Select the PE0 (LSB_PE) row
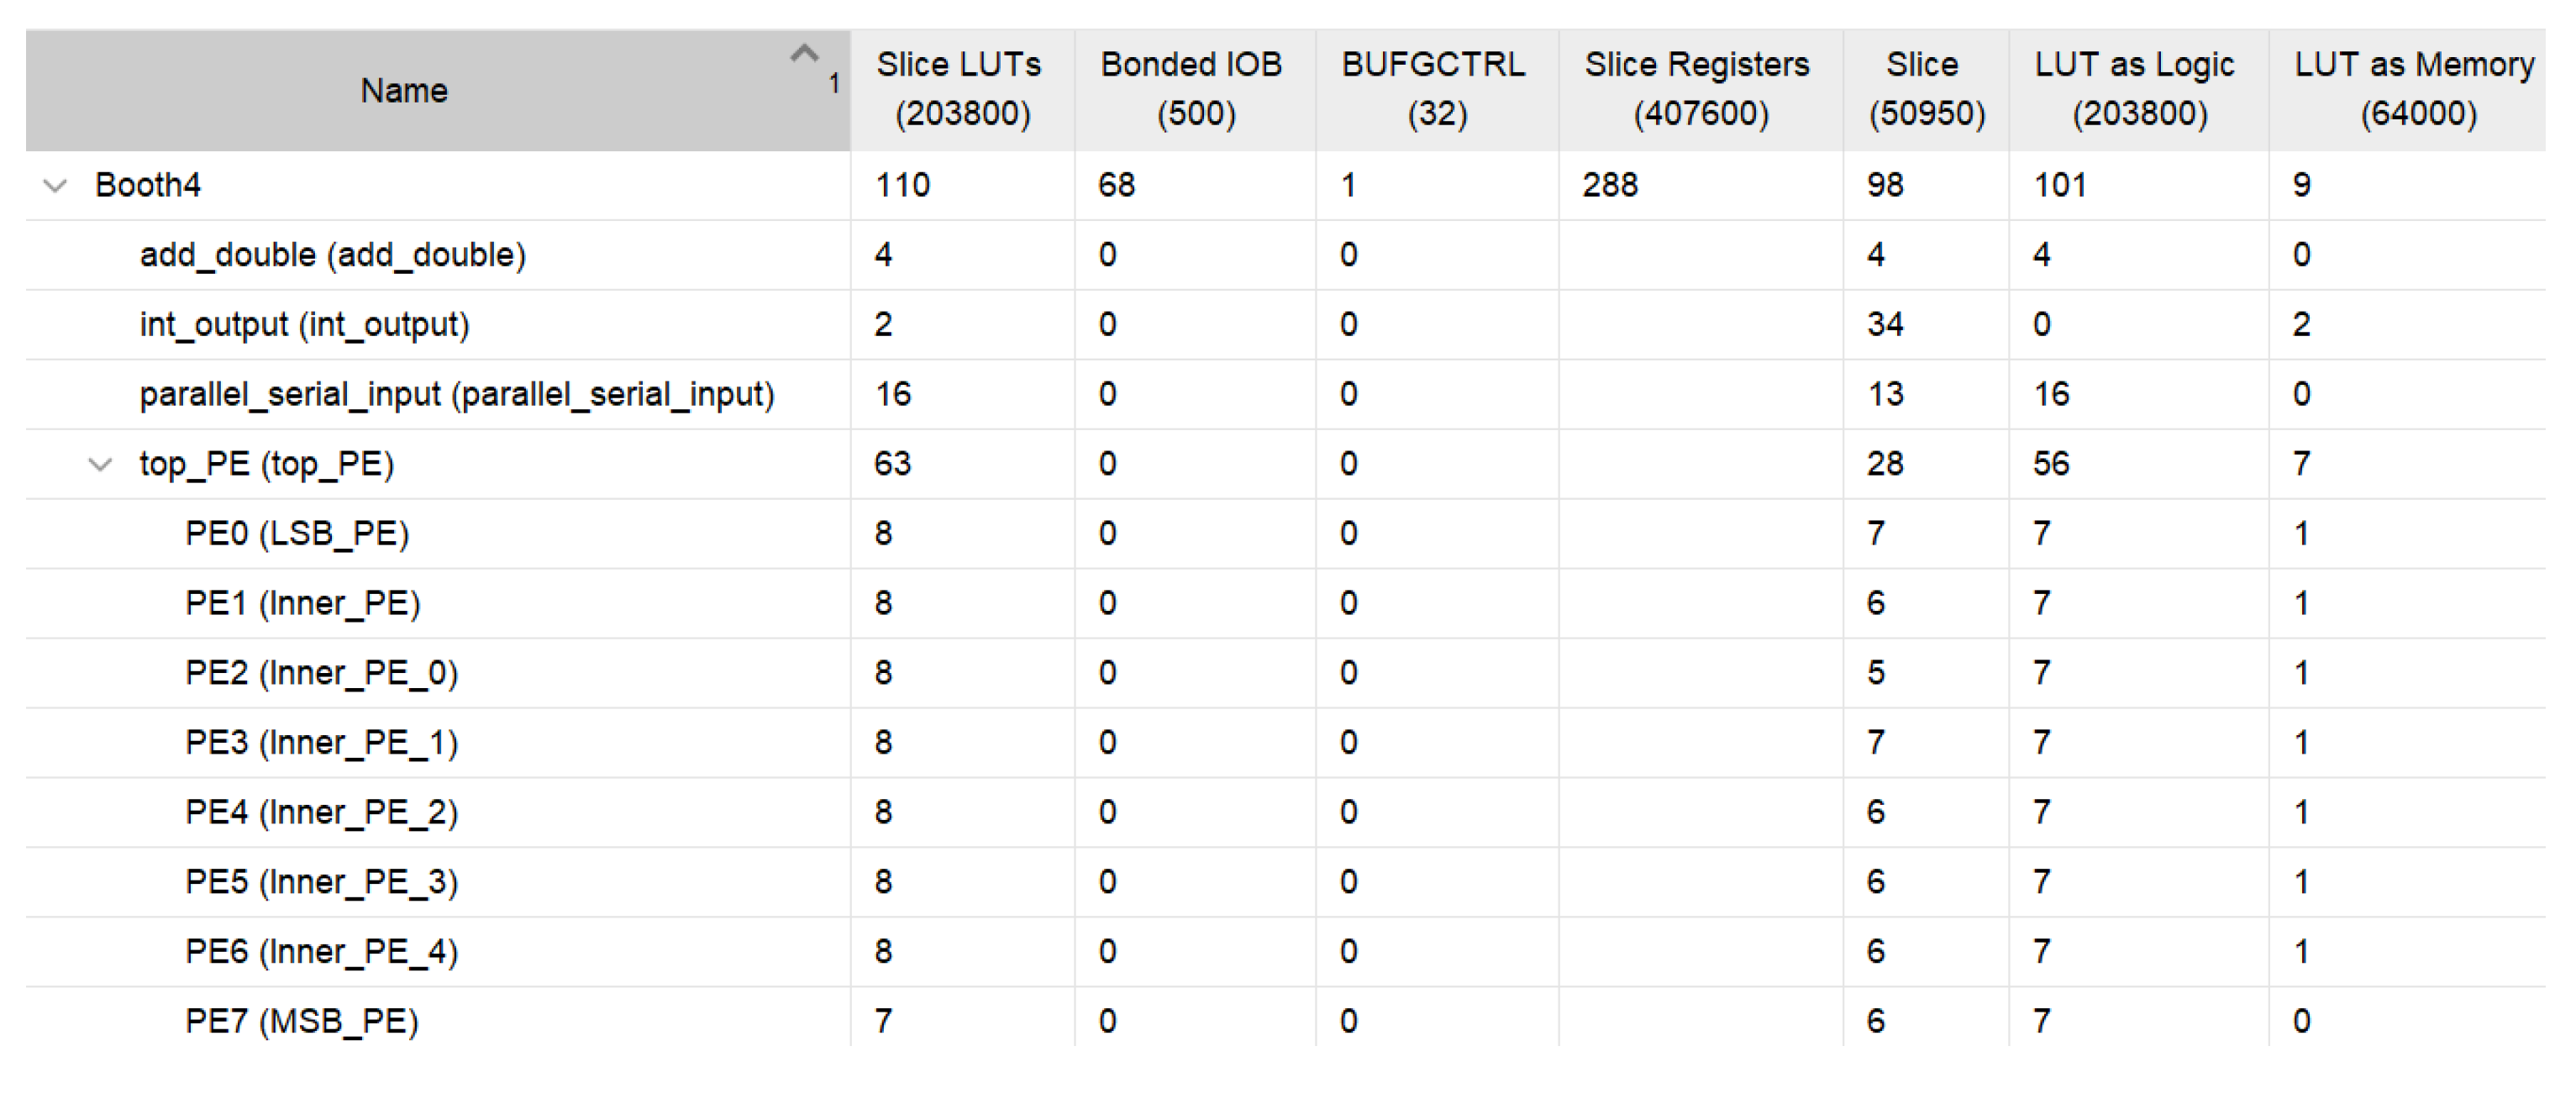 pyautogui.click(x=297, y=534)
